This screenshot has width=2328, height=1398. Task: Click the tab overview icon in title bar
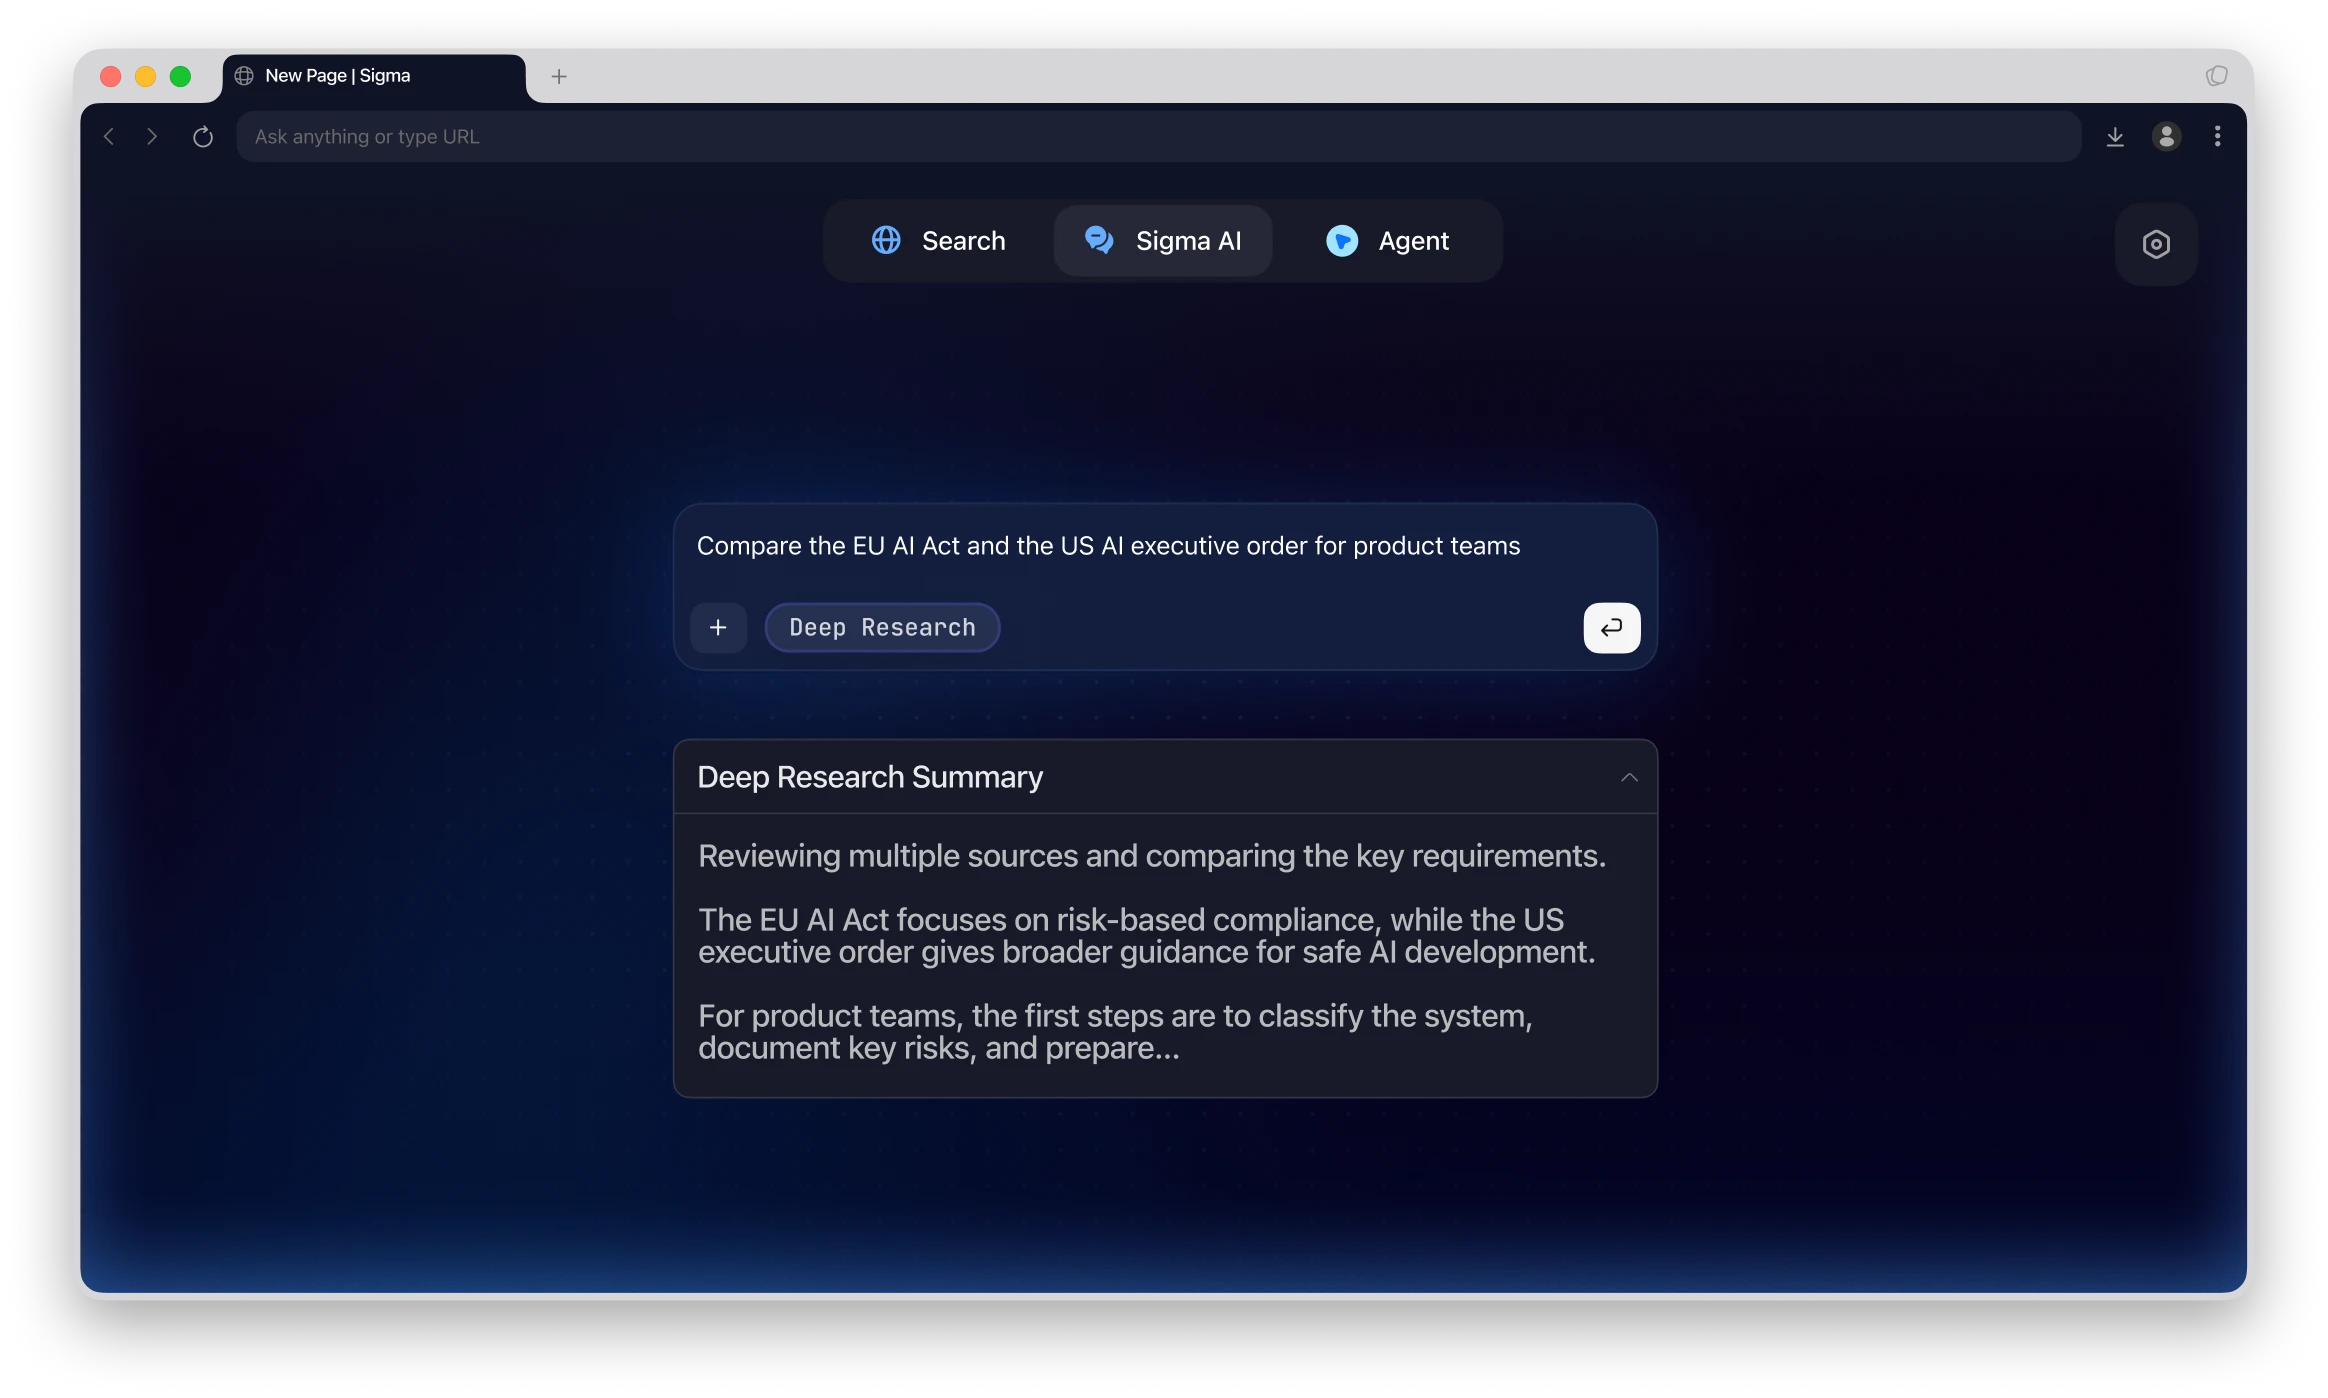coord(2216,76)
